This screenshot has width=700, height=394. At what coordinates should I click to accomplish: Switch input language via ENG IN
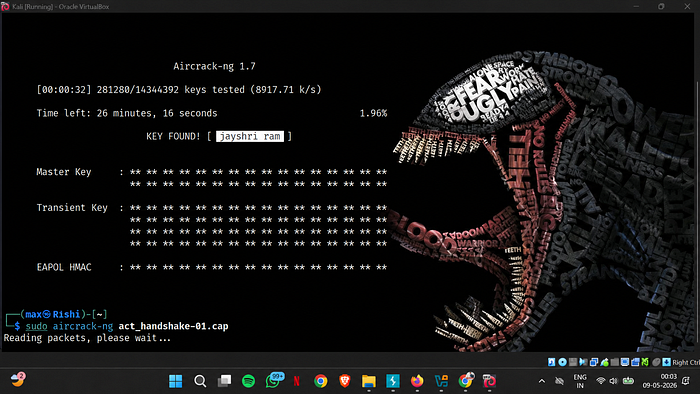click(x=580, y=381)
